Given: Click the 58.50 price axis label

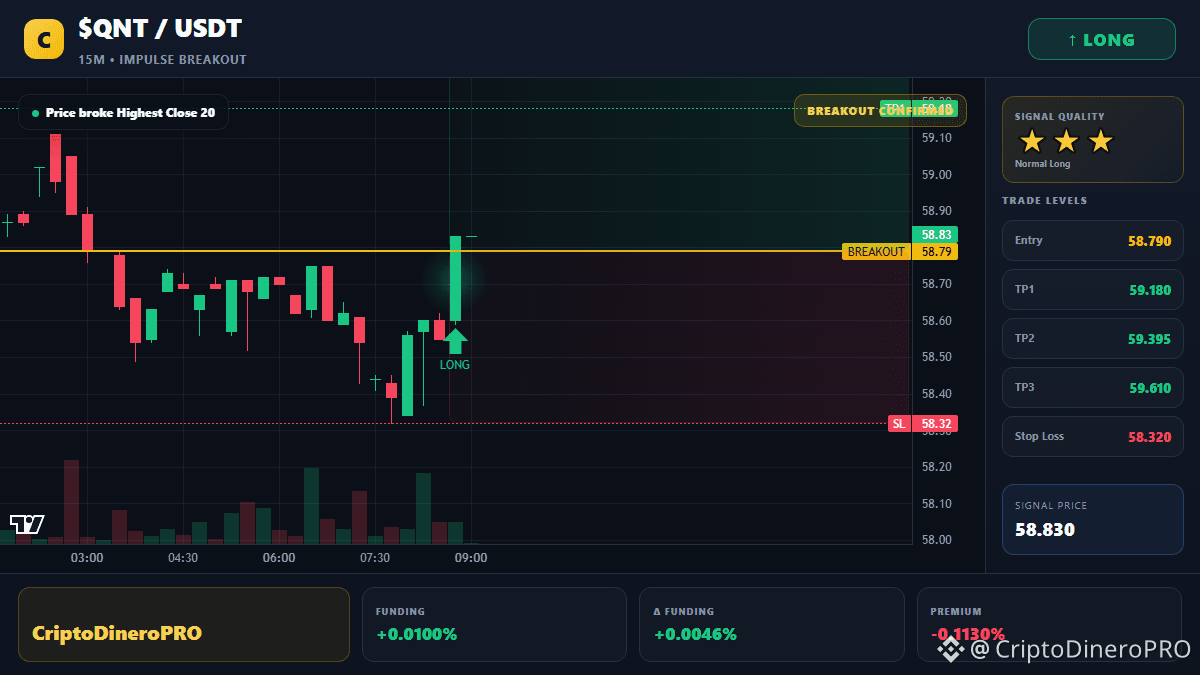Looking at the screenshot, I should 937,357.
